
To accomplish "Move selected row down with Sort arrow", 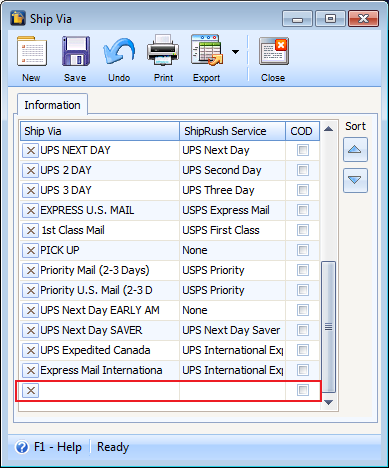I will pyautogui.click(x=355, y=180).
